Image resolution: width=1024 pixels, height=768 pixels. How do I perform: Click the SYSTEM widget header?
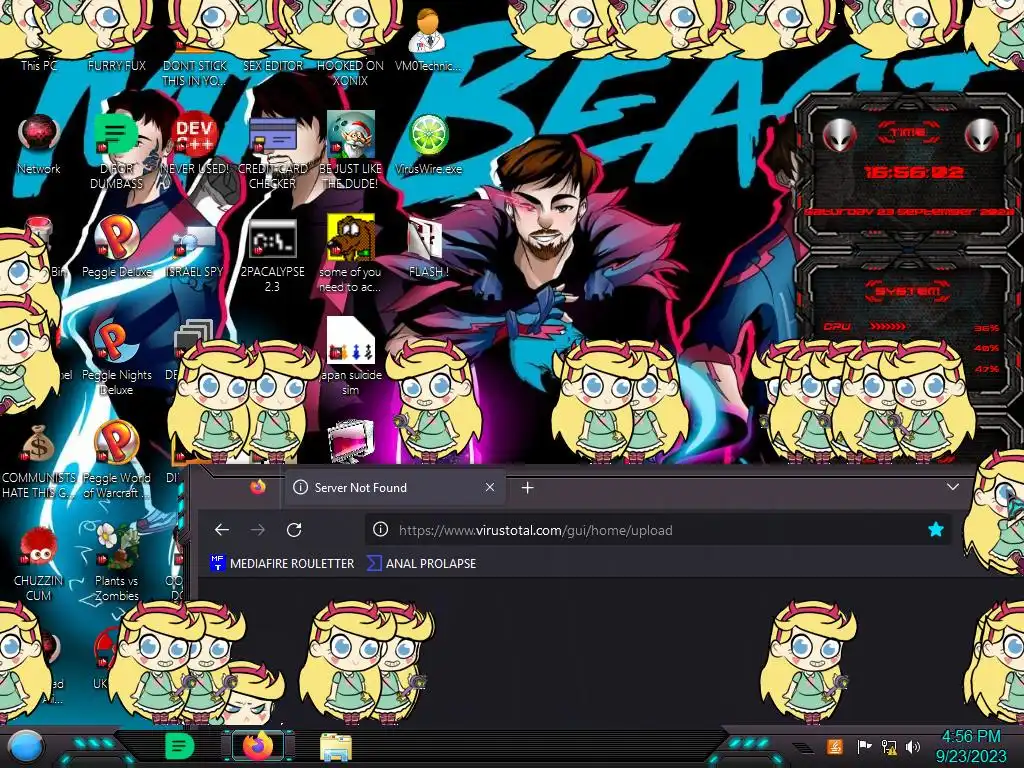[x=908, y=291]
